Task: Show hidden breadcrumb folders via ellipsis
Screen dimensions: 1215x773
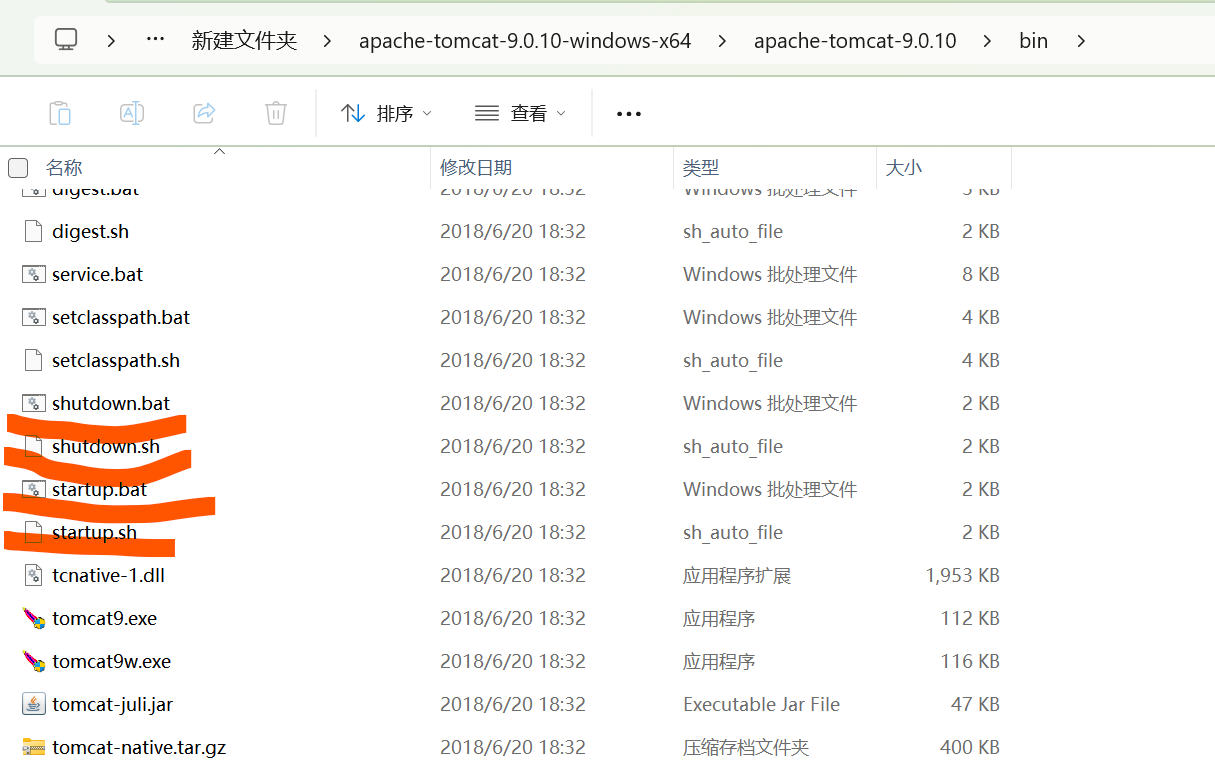Action: pos(155,40)
